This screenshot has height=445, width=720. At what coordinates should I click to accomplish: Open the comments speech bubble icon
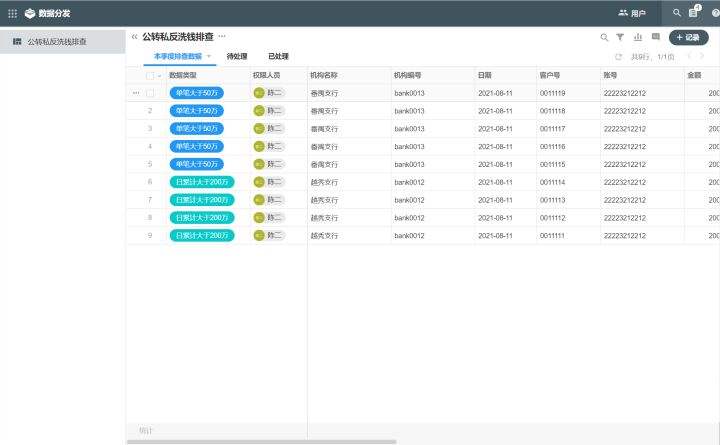(x=656, y=37)
